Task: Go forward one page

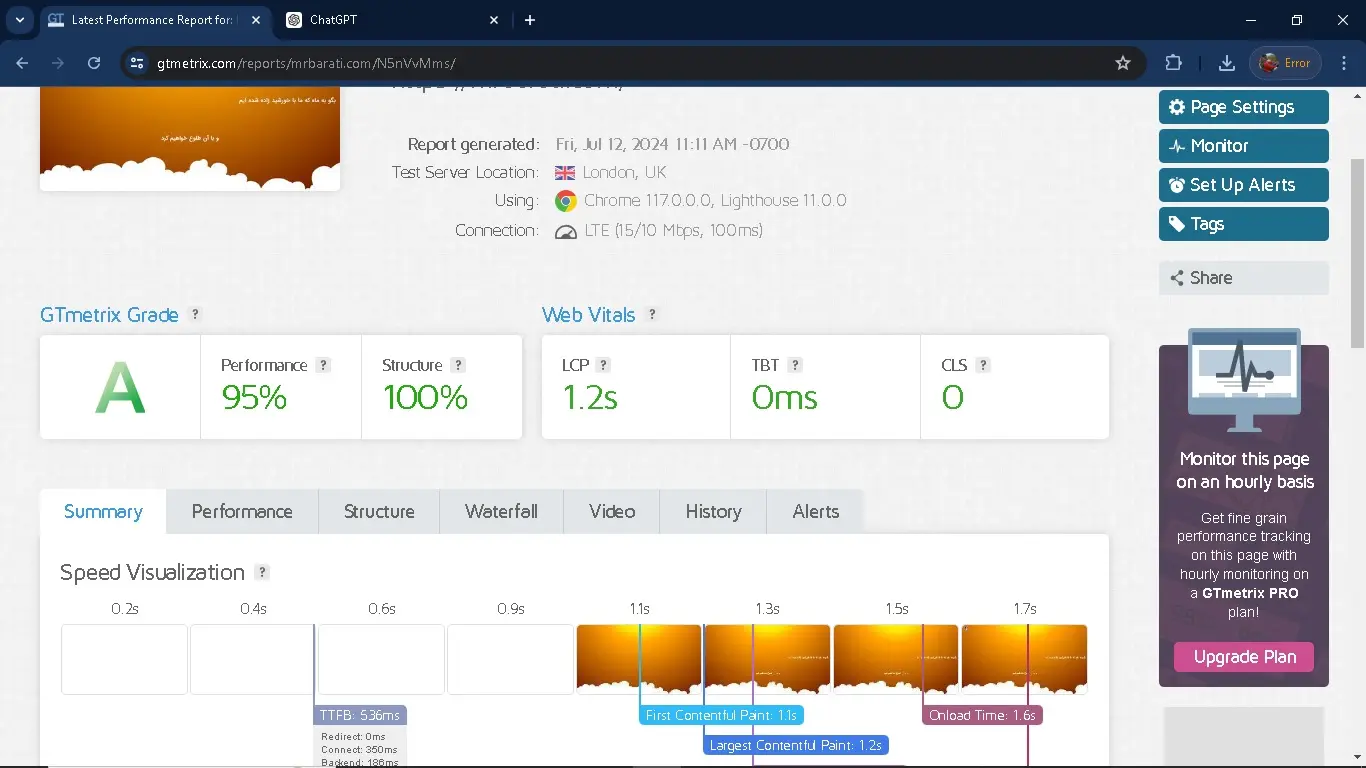Action: click(x=58, y=63)
